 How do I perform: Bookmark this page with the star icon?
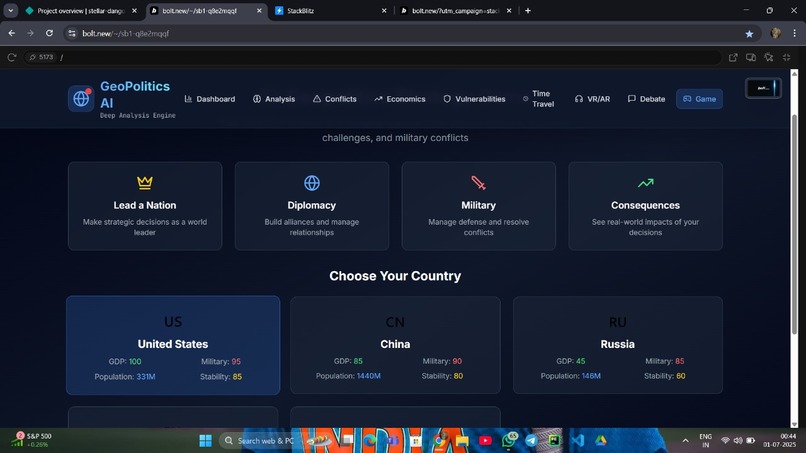pos(749,33)
